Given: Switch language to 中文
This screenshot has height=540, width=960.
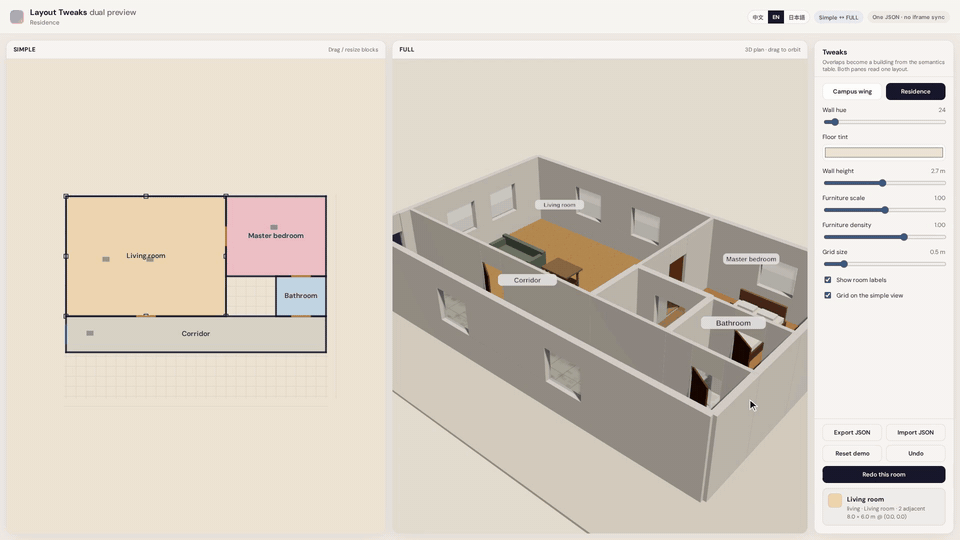Looking at the screenshot, I should click(758, 17).
